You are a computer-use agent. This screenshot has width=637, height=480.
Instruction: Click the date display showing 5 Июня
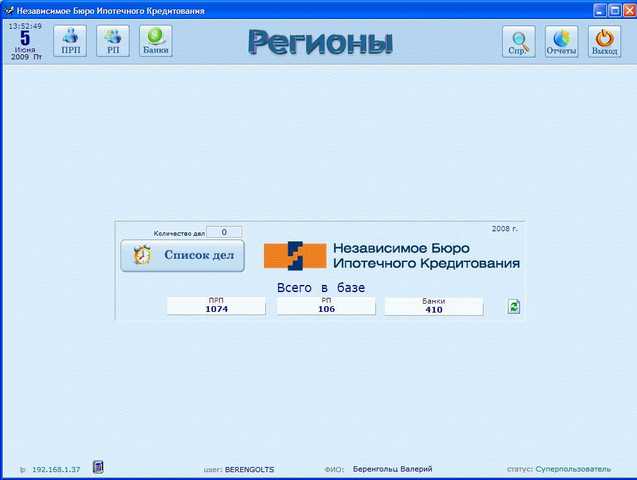[25, 42]
